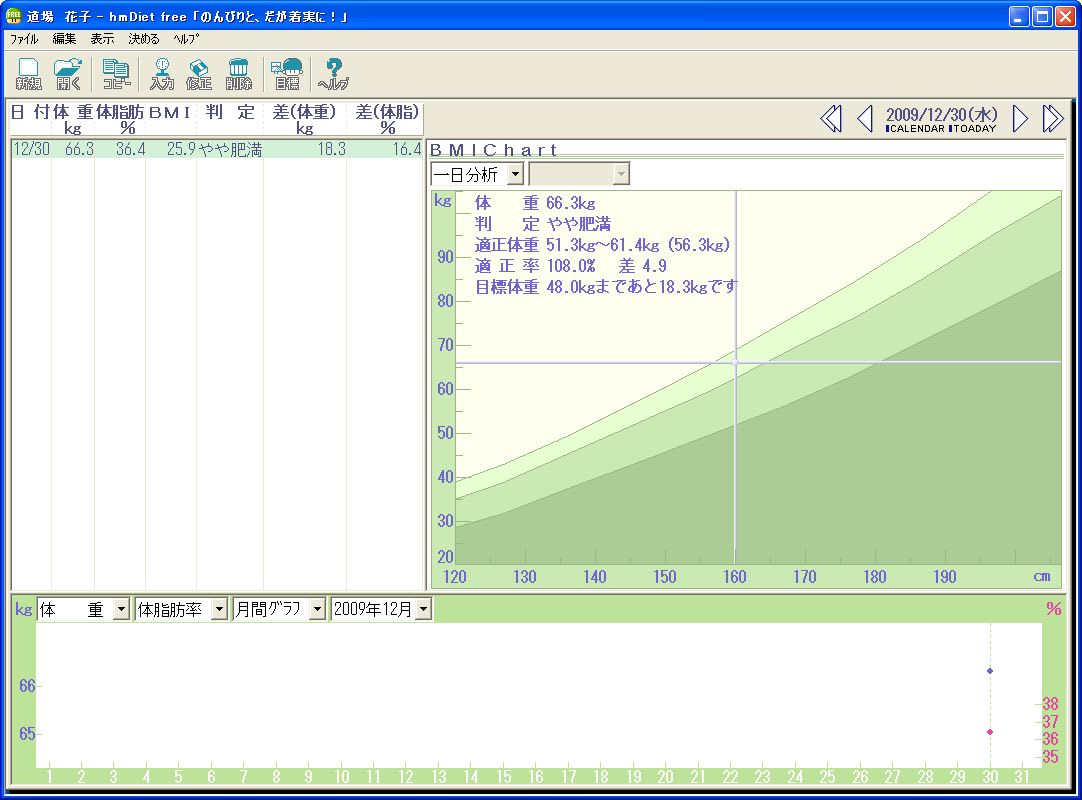Viewport: 1082px width, 800px height.
Task: Jump forward with the double right arrow
Action: (1052, 119)
